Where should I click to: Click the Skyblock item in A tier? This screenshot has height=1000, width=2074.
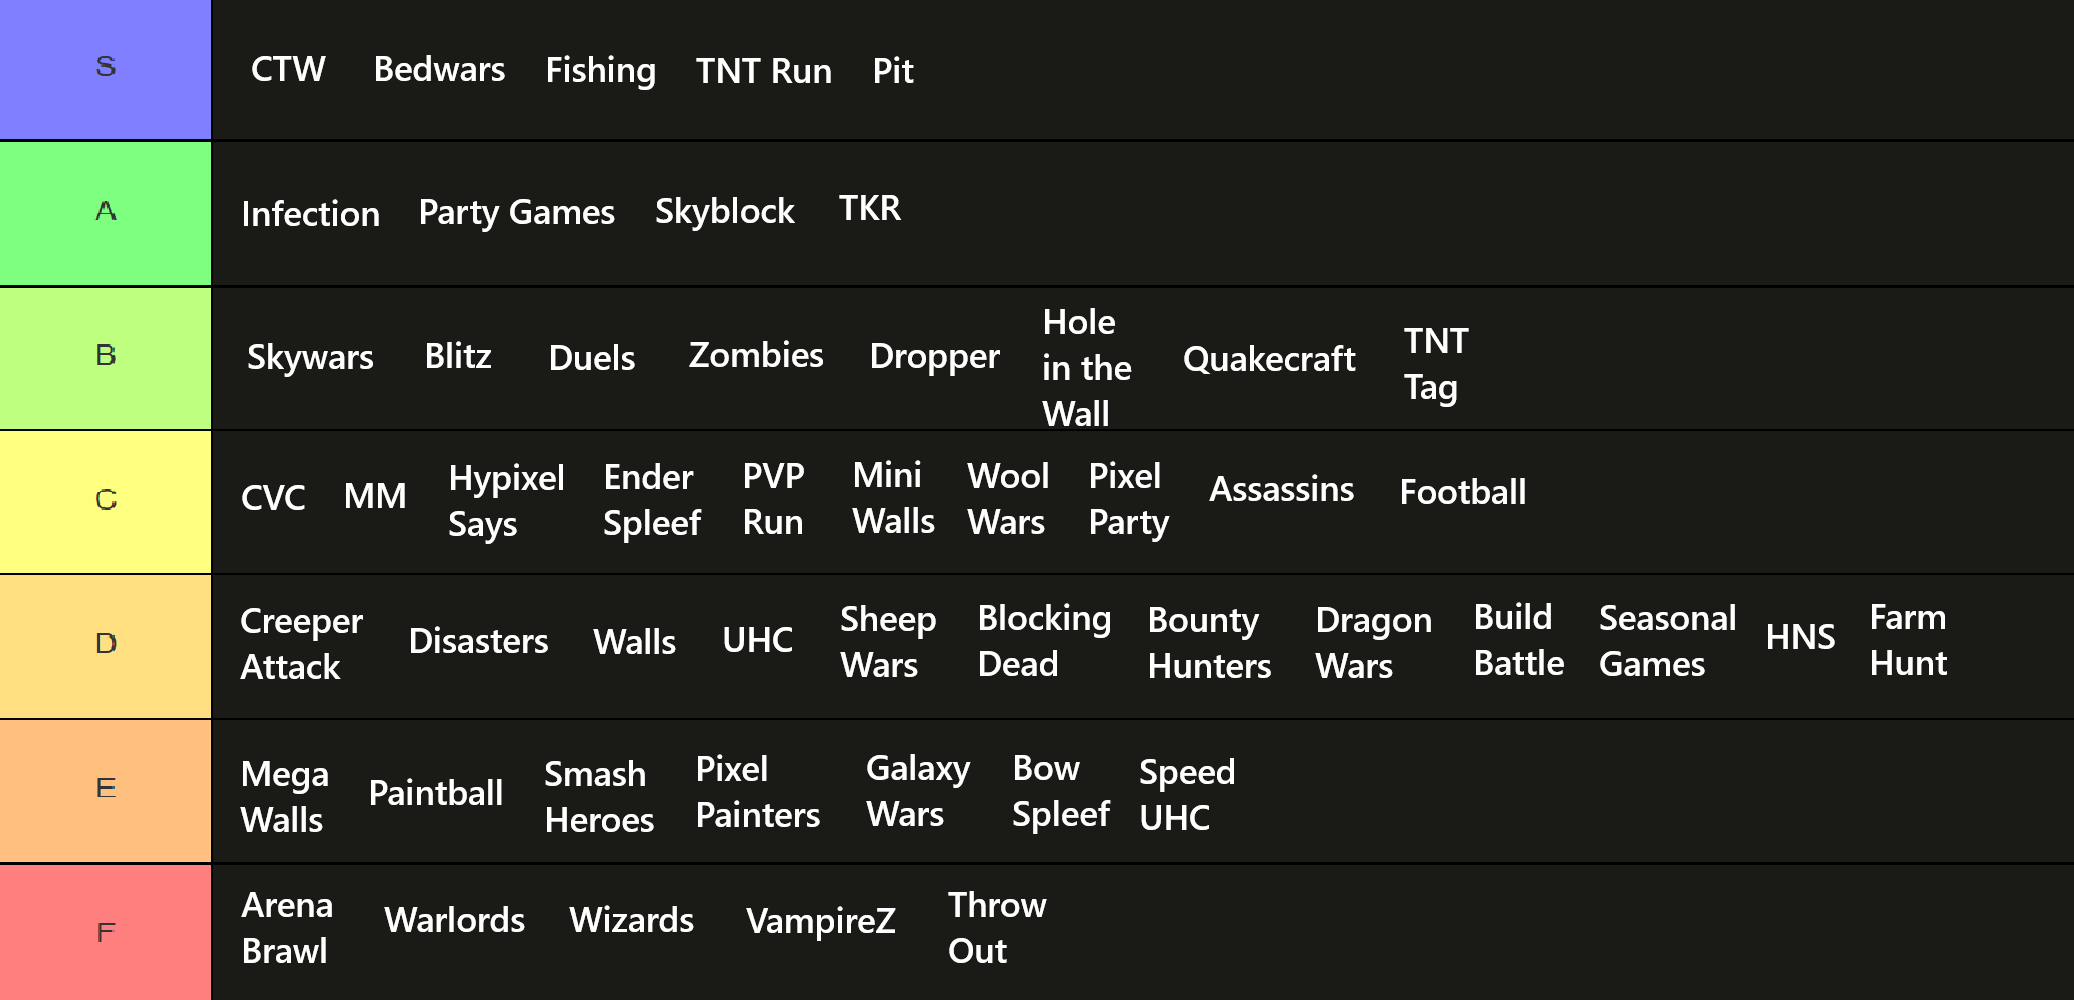click(724, 212)
